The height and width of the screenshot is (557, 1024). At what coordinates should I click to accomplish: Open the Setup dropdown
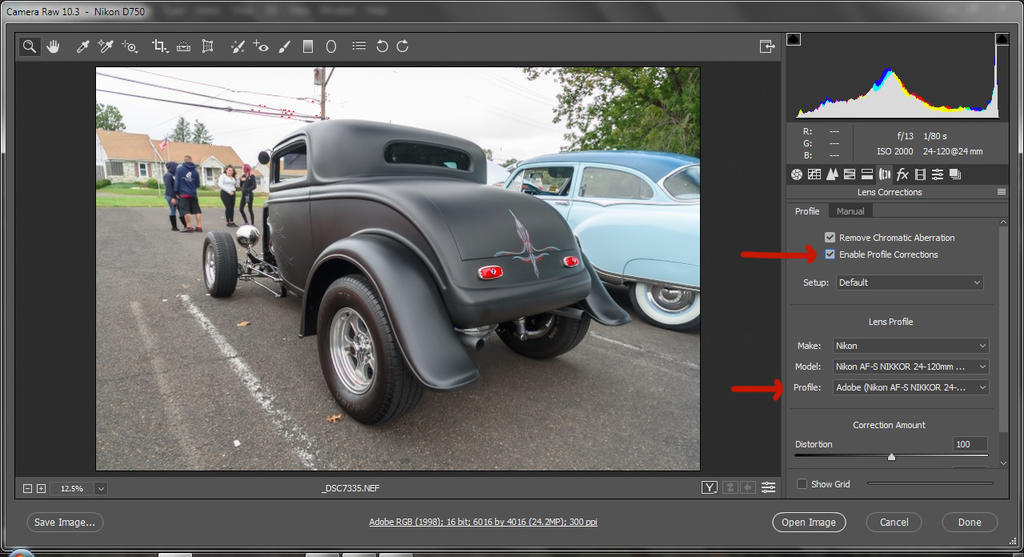coord(909,282)
